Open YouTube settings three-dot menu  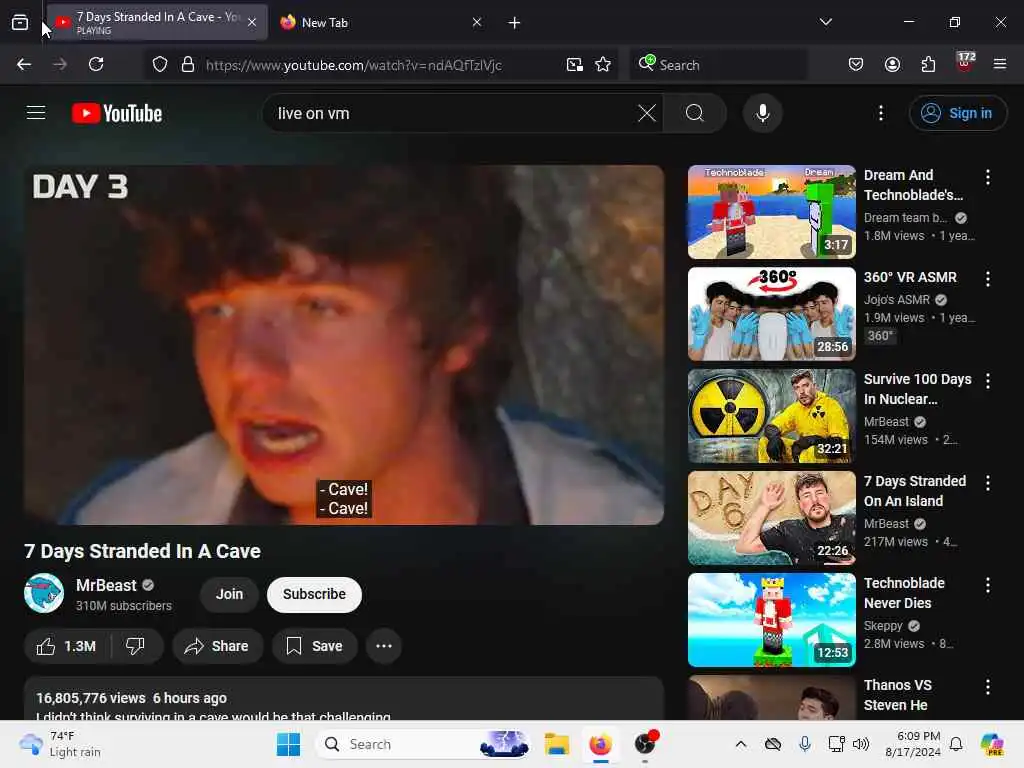click(881, 113)
